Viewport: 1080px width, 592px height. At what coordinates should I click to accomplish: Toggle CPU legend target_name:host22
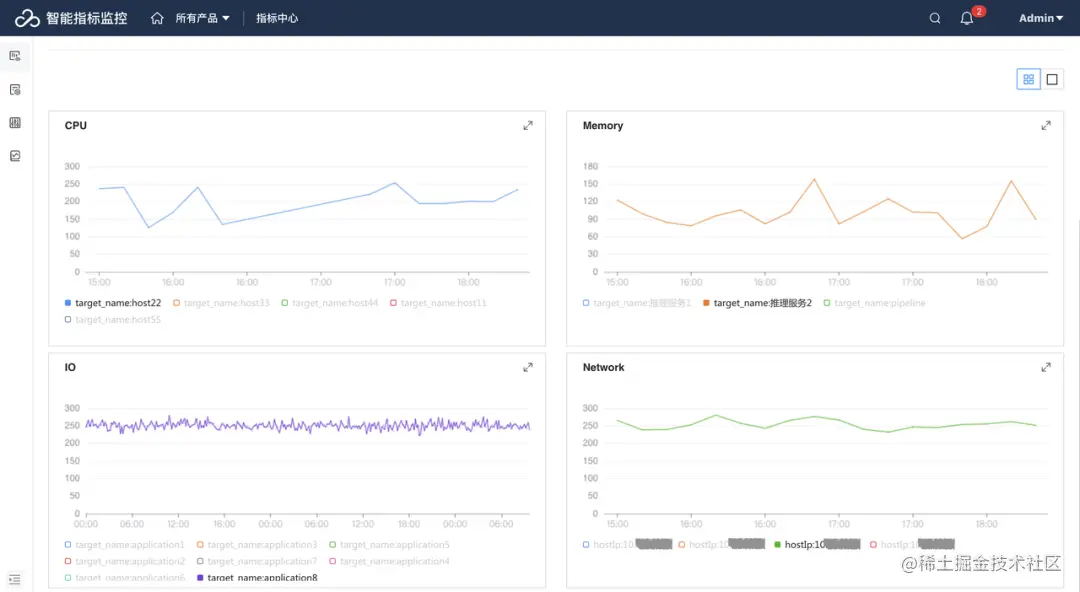tap(113, 303)
